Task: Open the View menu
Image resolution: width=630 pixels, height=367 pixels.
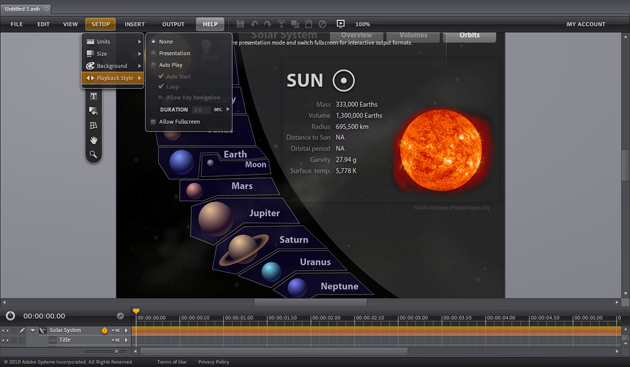Action: [70, 24]
